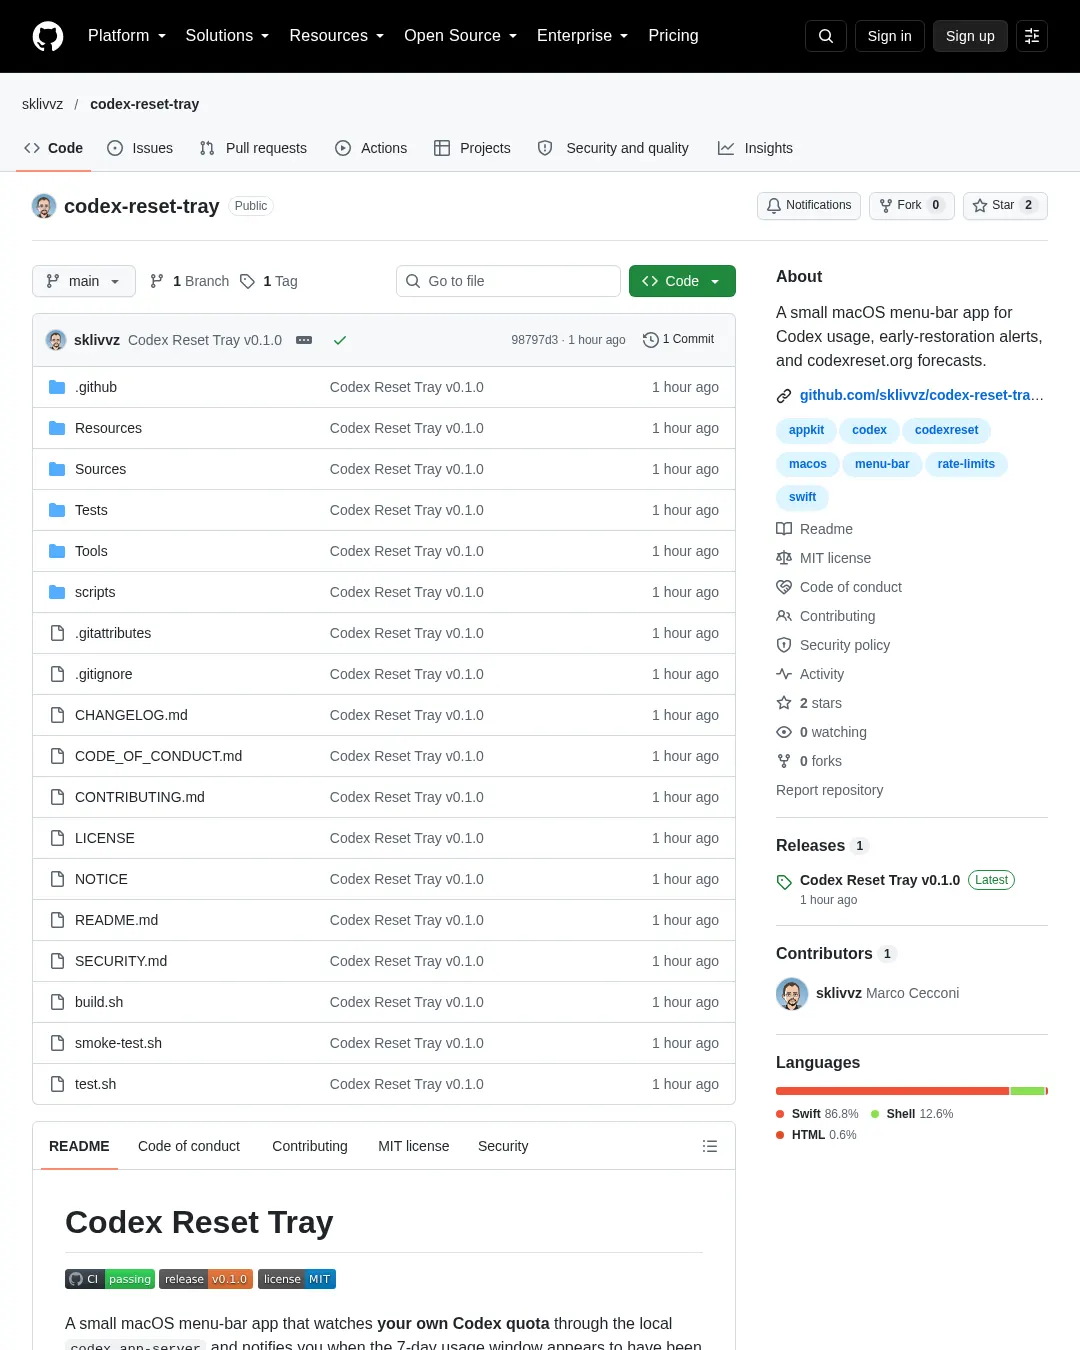Open the search magnifier button
The height and width of the screenshot is (1350, 1080).
click(x=826, y=36)
